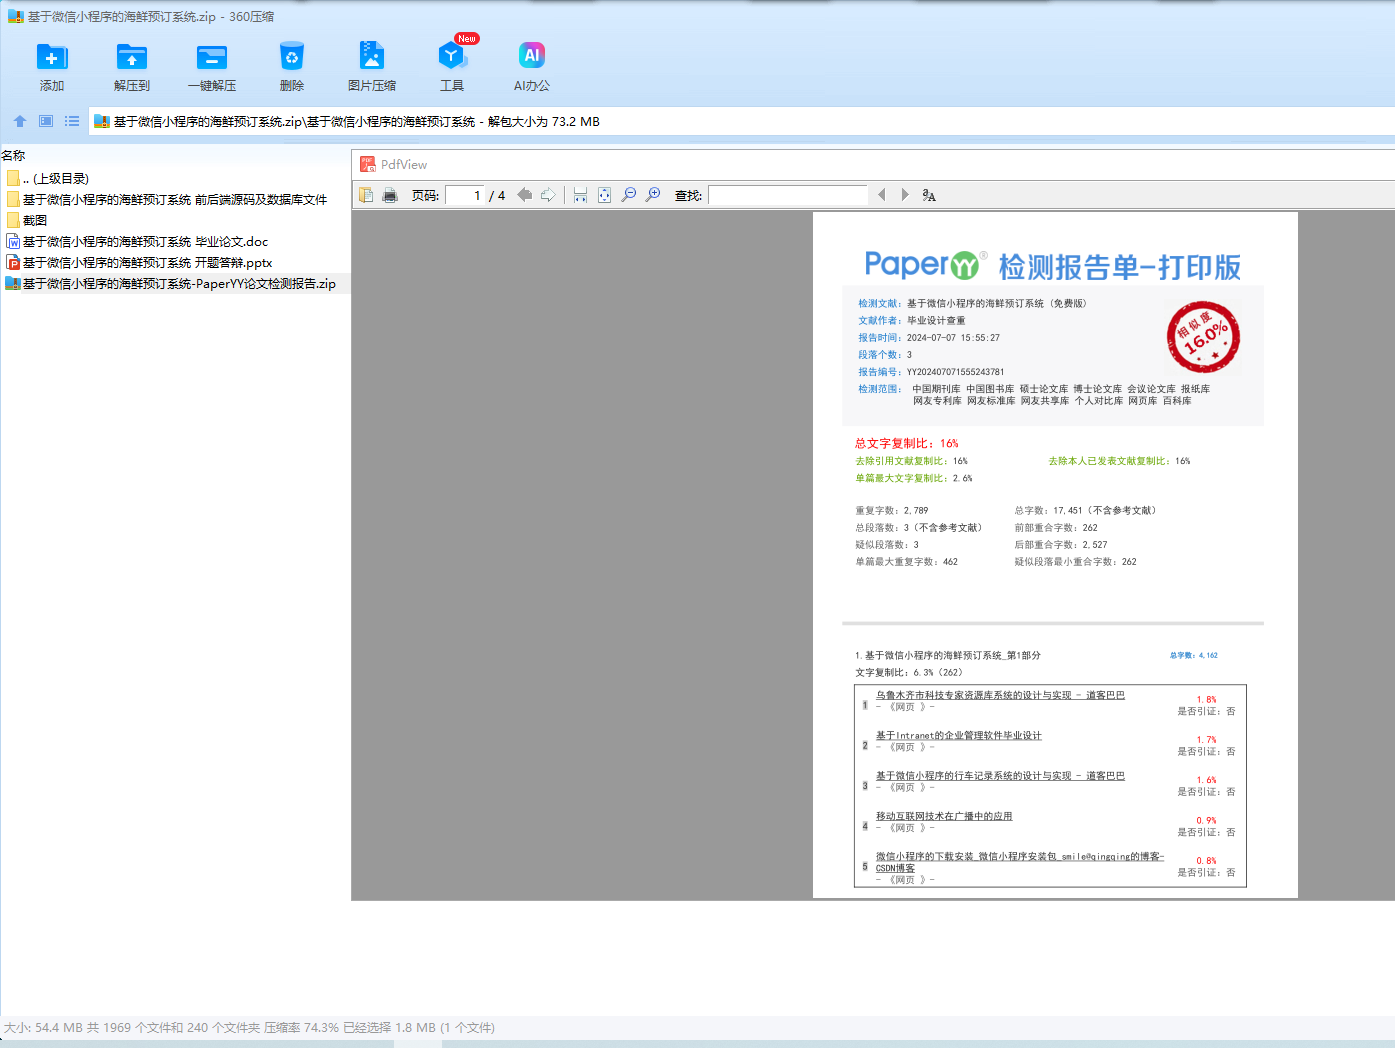Select the 截图 folder
Viewport: 1395px width, 1048px height.
coord(26,221)
